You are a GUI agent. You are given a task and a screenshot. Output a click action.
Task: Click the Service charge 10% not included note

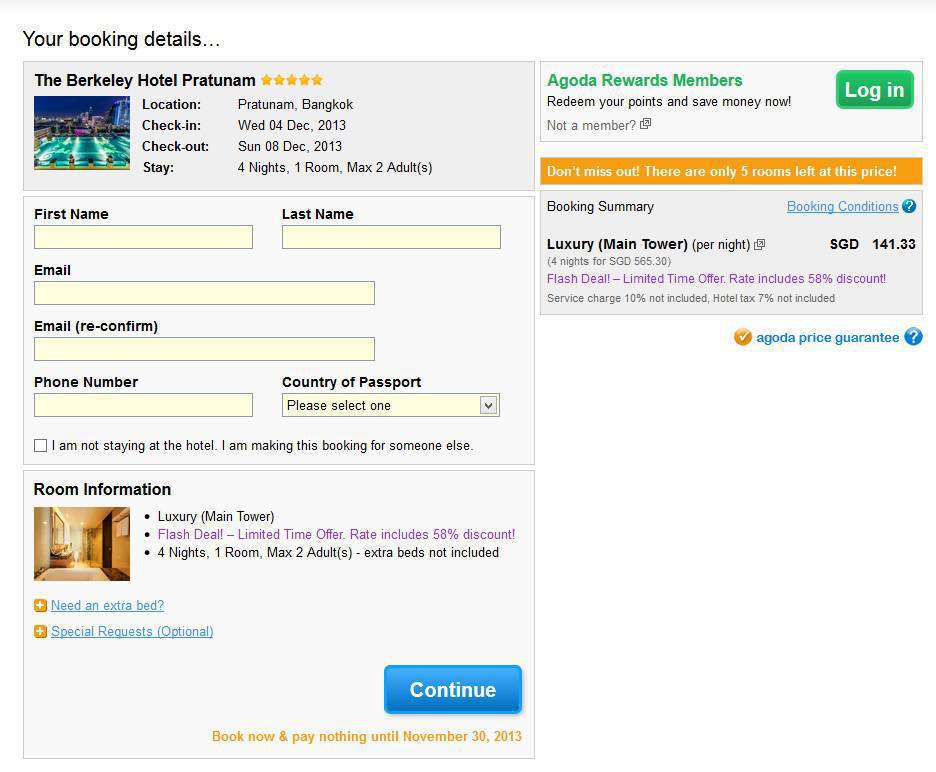point(691,298)
